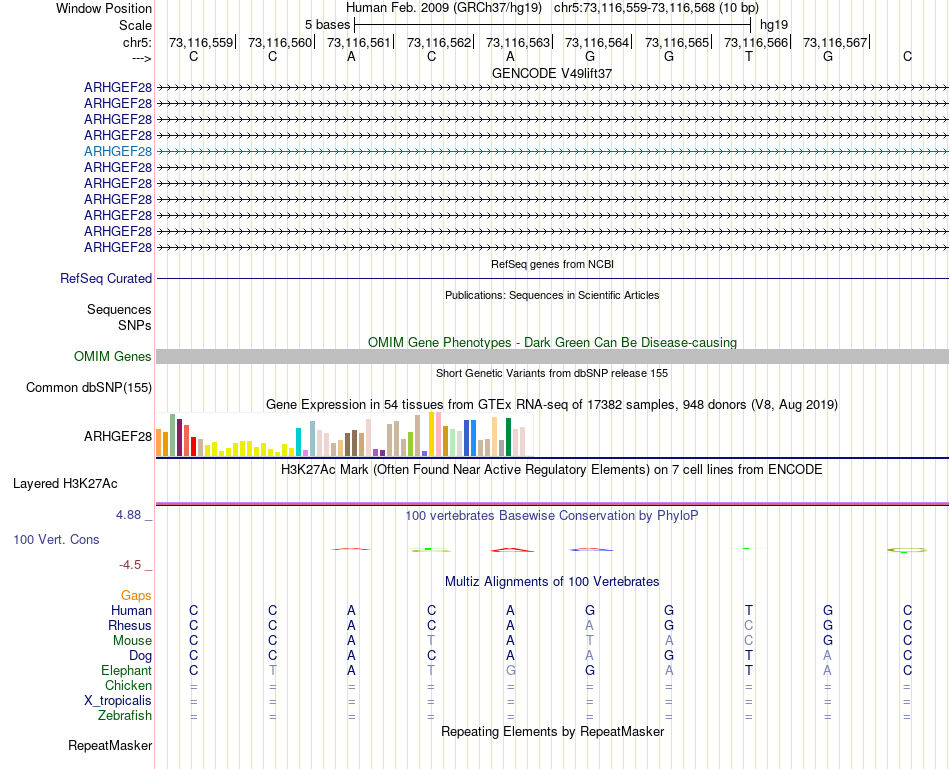Click the orange Gaps row label
Screen dimensions: 950x769
(136, 596)
